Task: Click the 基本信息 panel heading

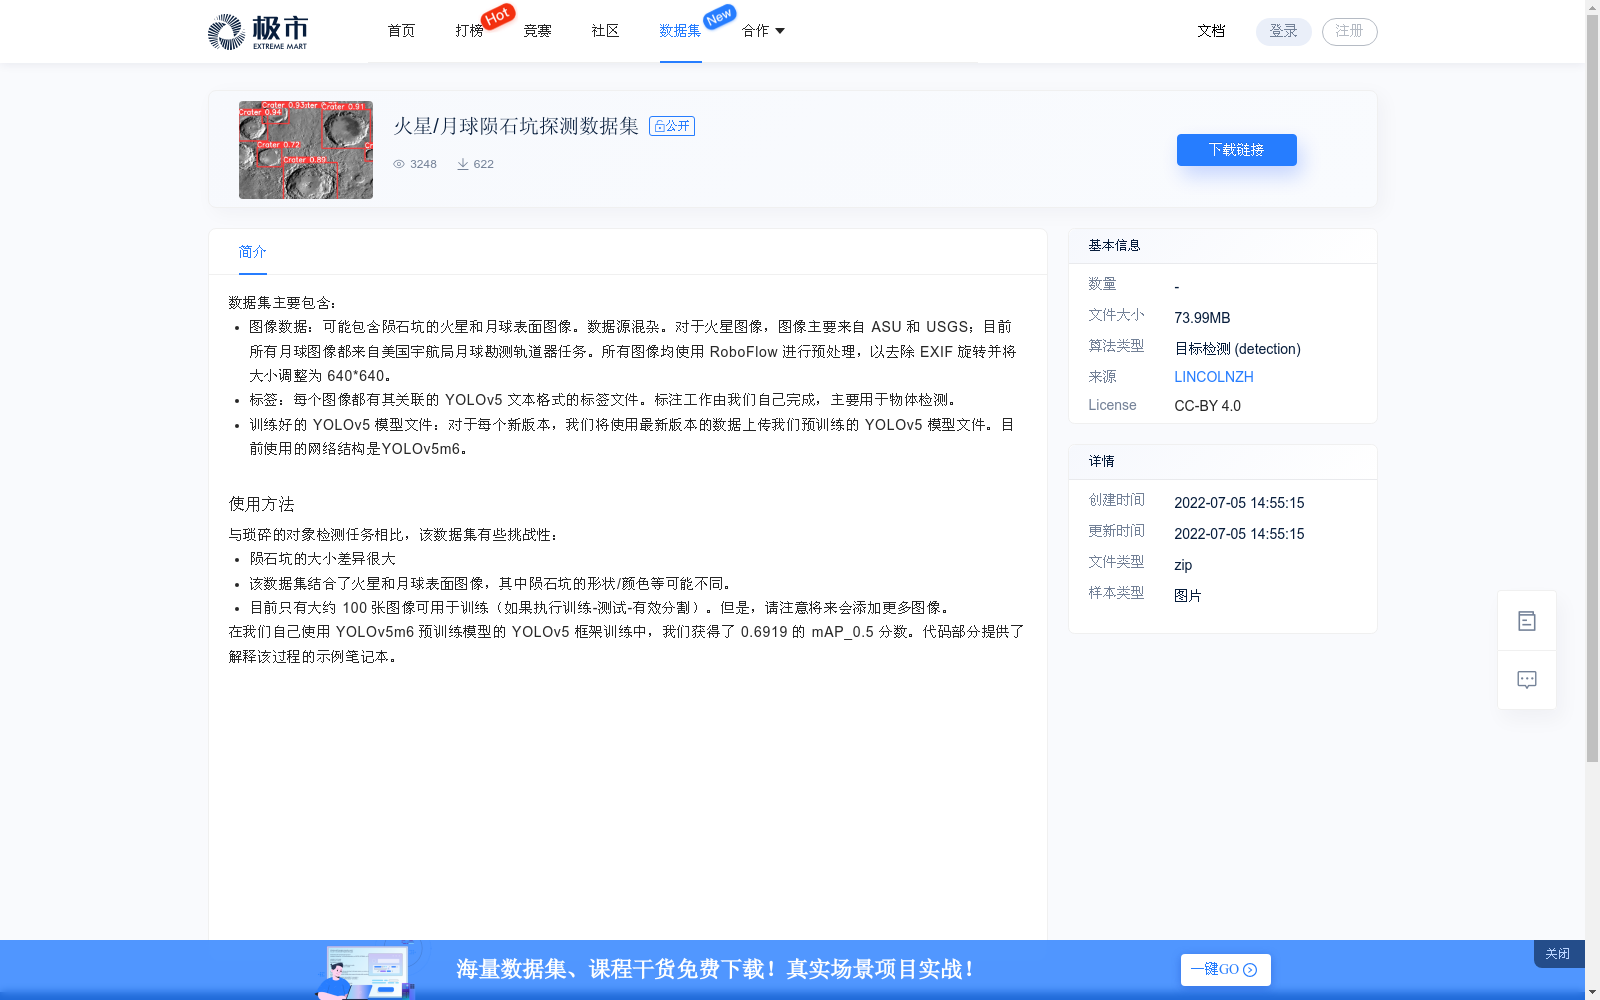Action: (x=1114, y=245)
